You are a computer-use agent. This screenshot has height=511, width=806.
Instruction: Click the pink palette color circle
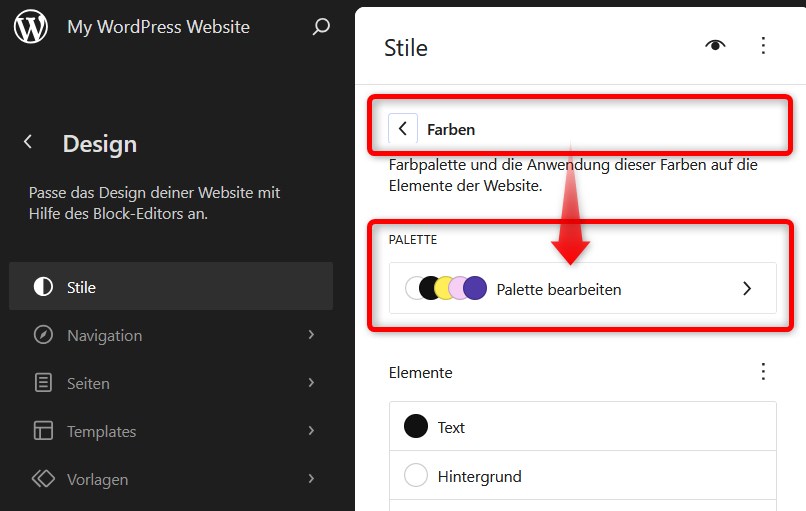(457, 288)
